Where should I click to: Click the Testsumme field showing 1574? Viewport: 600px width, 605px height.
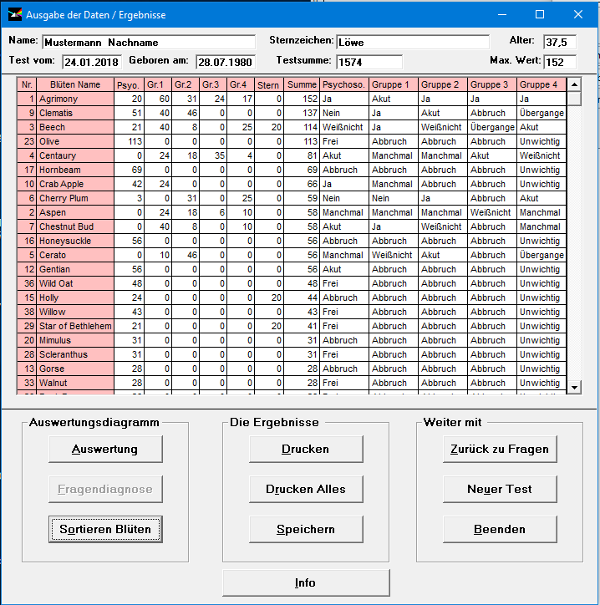(369, 62)
